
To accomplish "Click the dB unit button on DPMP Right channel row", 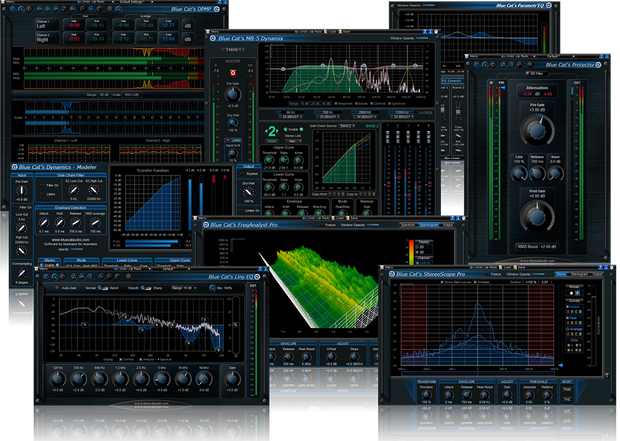I will tap(188, 39).
